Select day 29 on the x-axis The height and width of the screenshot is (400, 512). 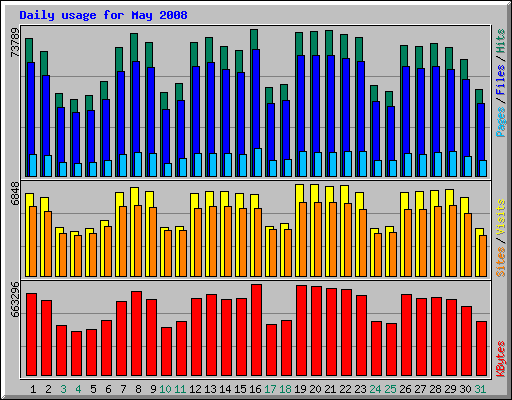tap(450, 389)
